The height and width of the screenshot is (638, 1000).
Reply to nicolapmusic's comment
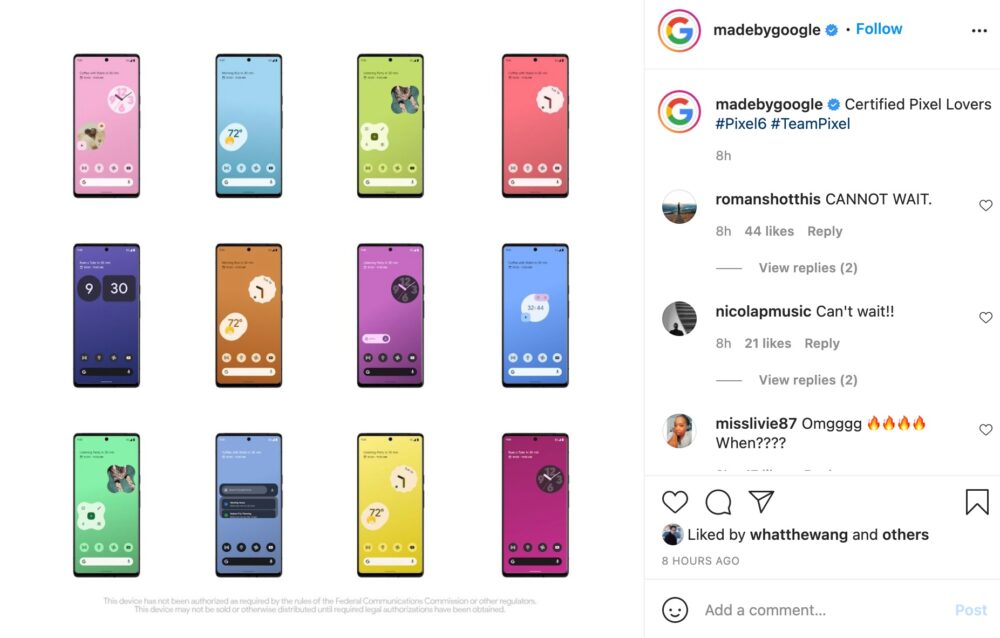[821, 343]
